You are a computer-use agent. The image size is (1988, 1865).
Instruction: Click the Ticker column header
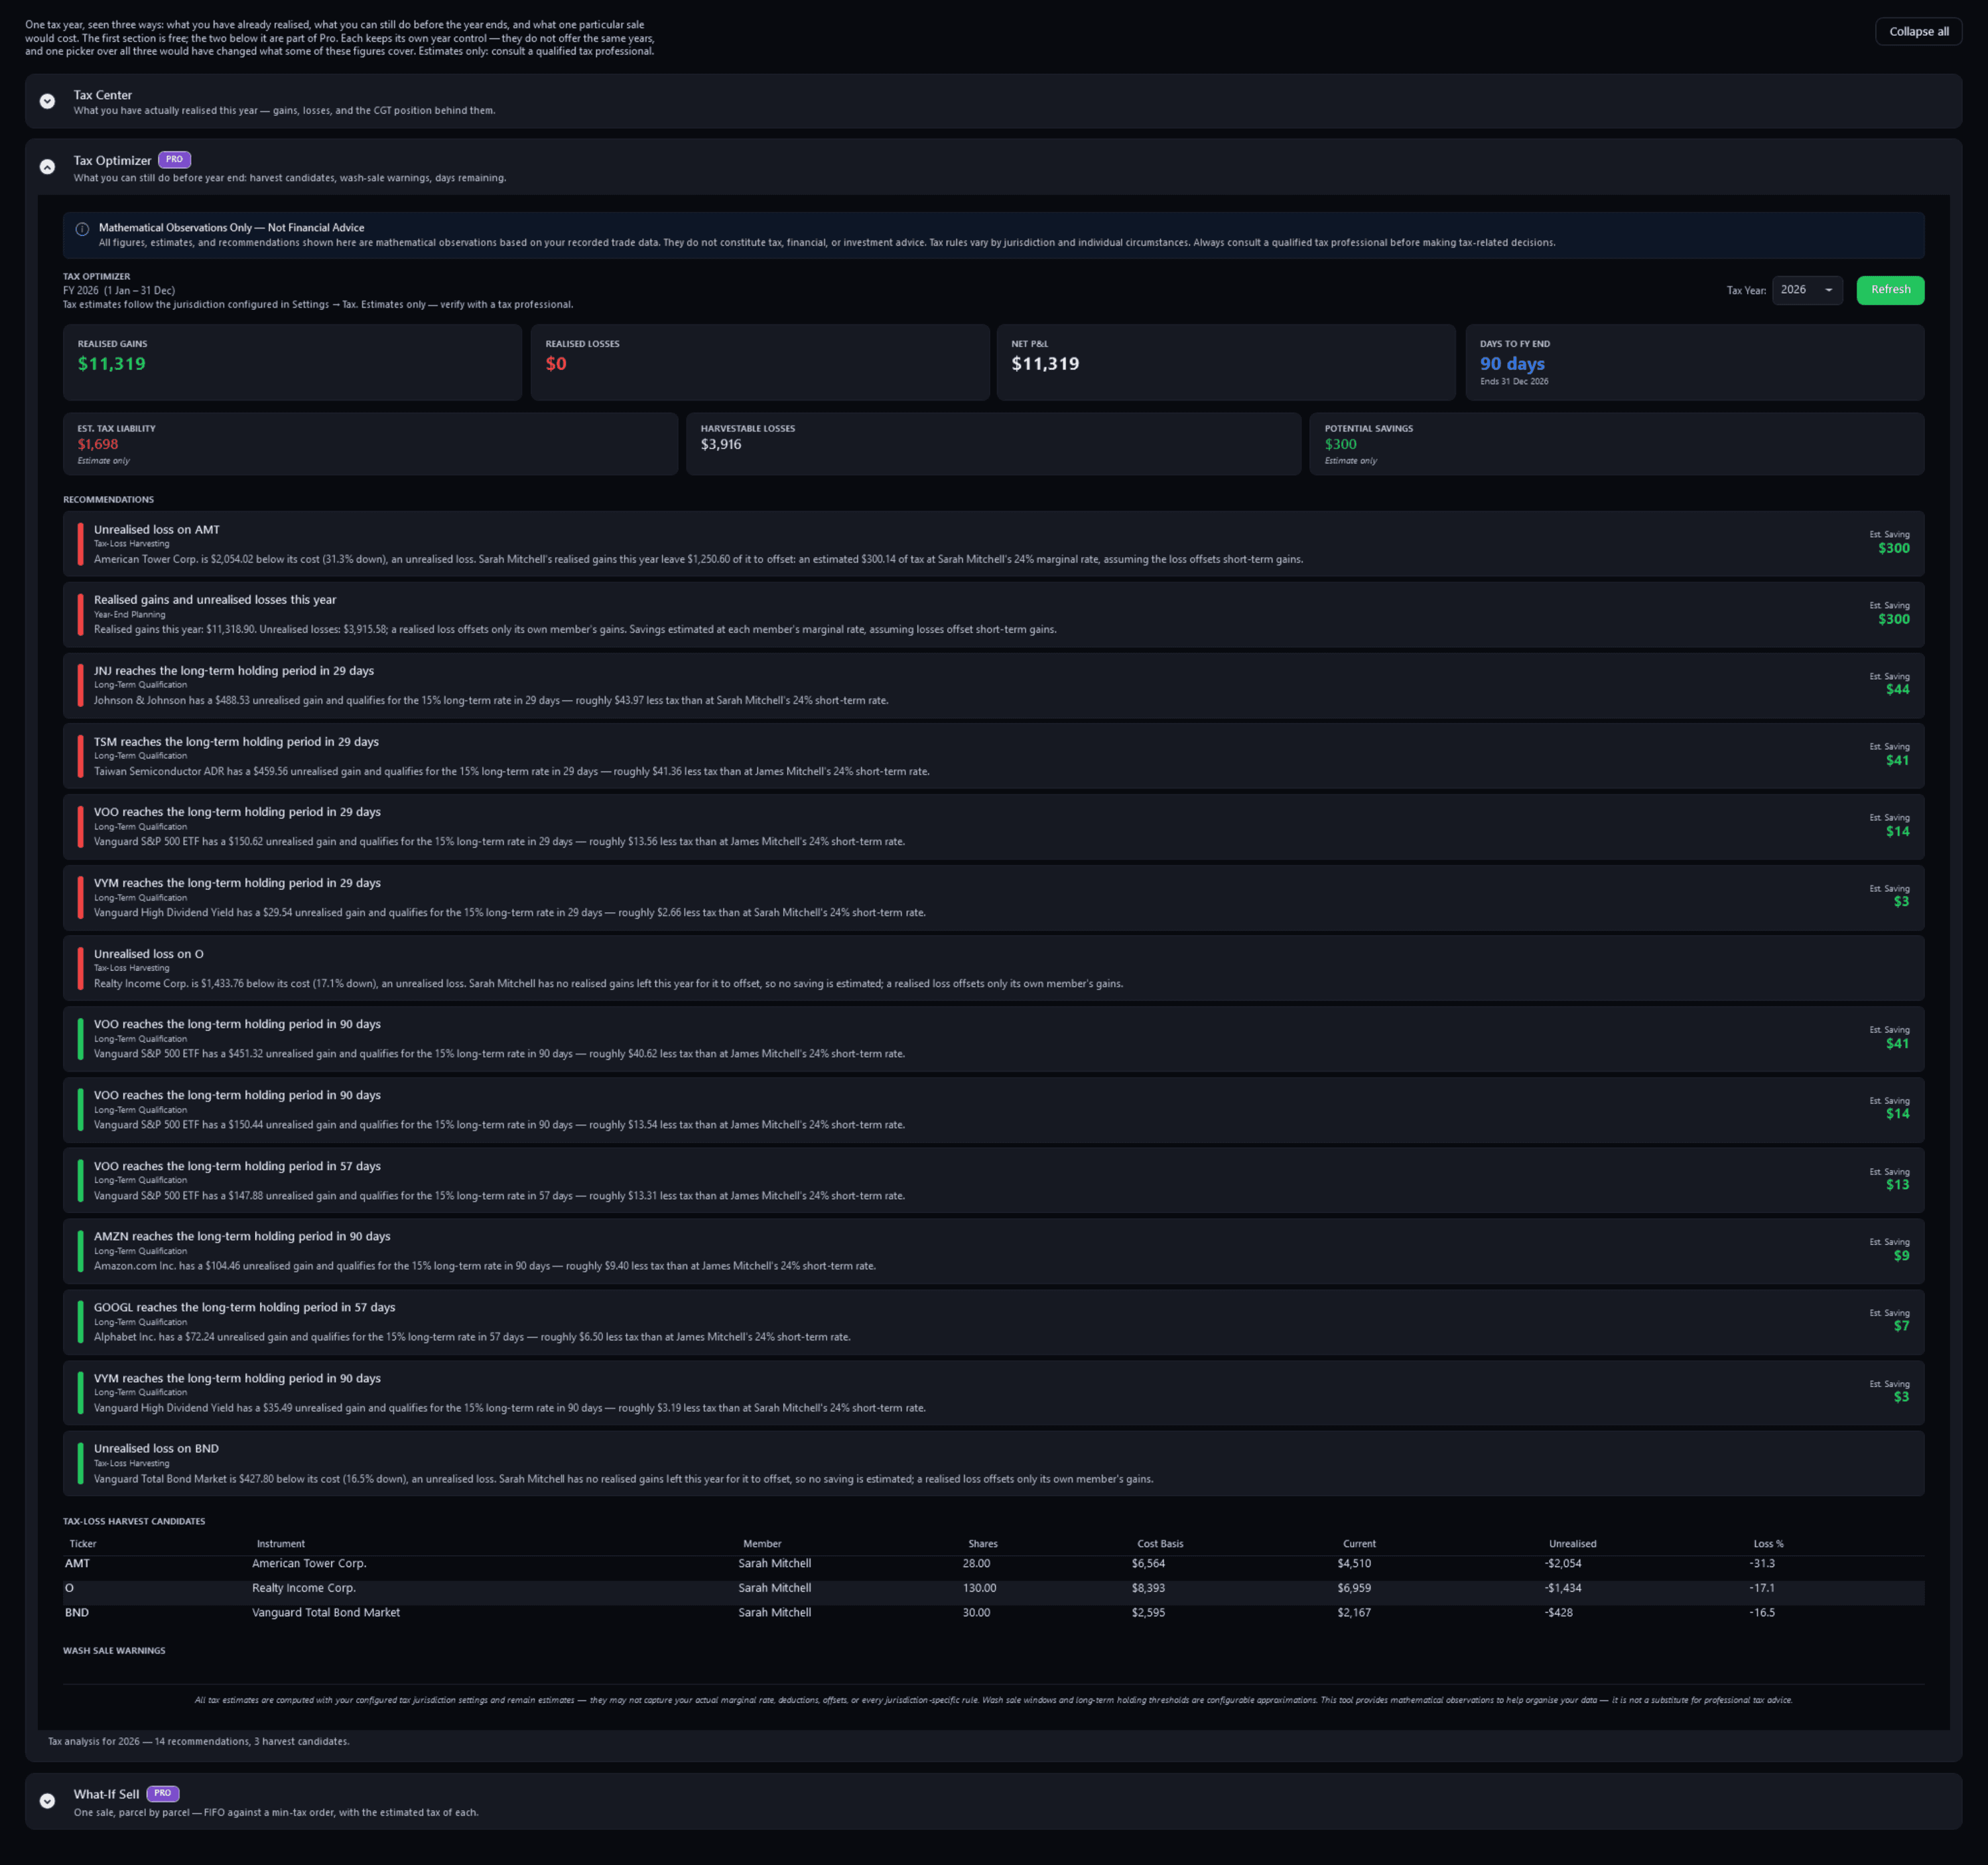coord(83,1543)
